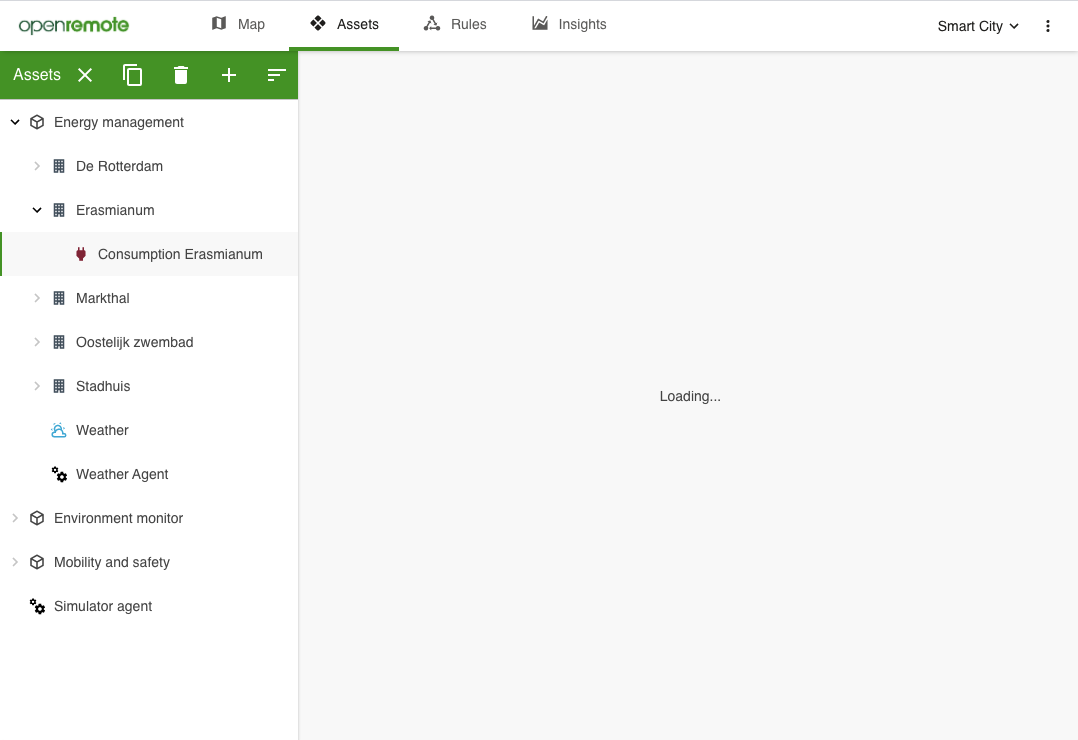1078x740 pixels.
Task: Add a new asset with plus icon
Action: click(x=229, y=75)
